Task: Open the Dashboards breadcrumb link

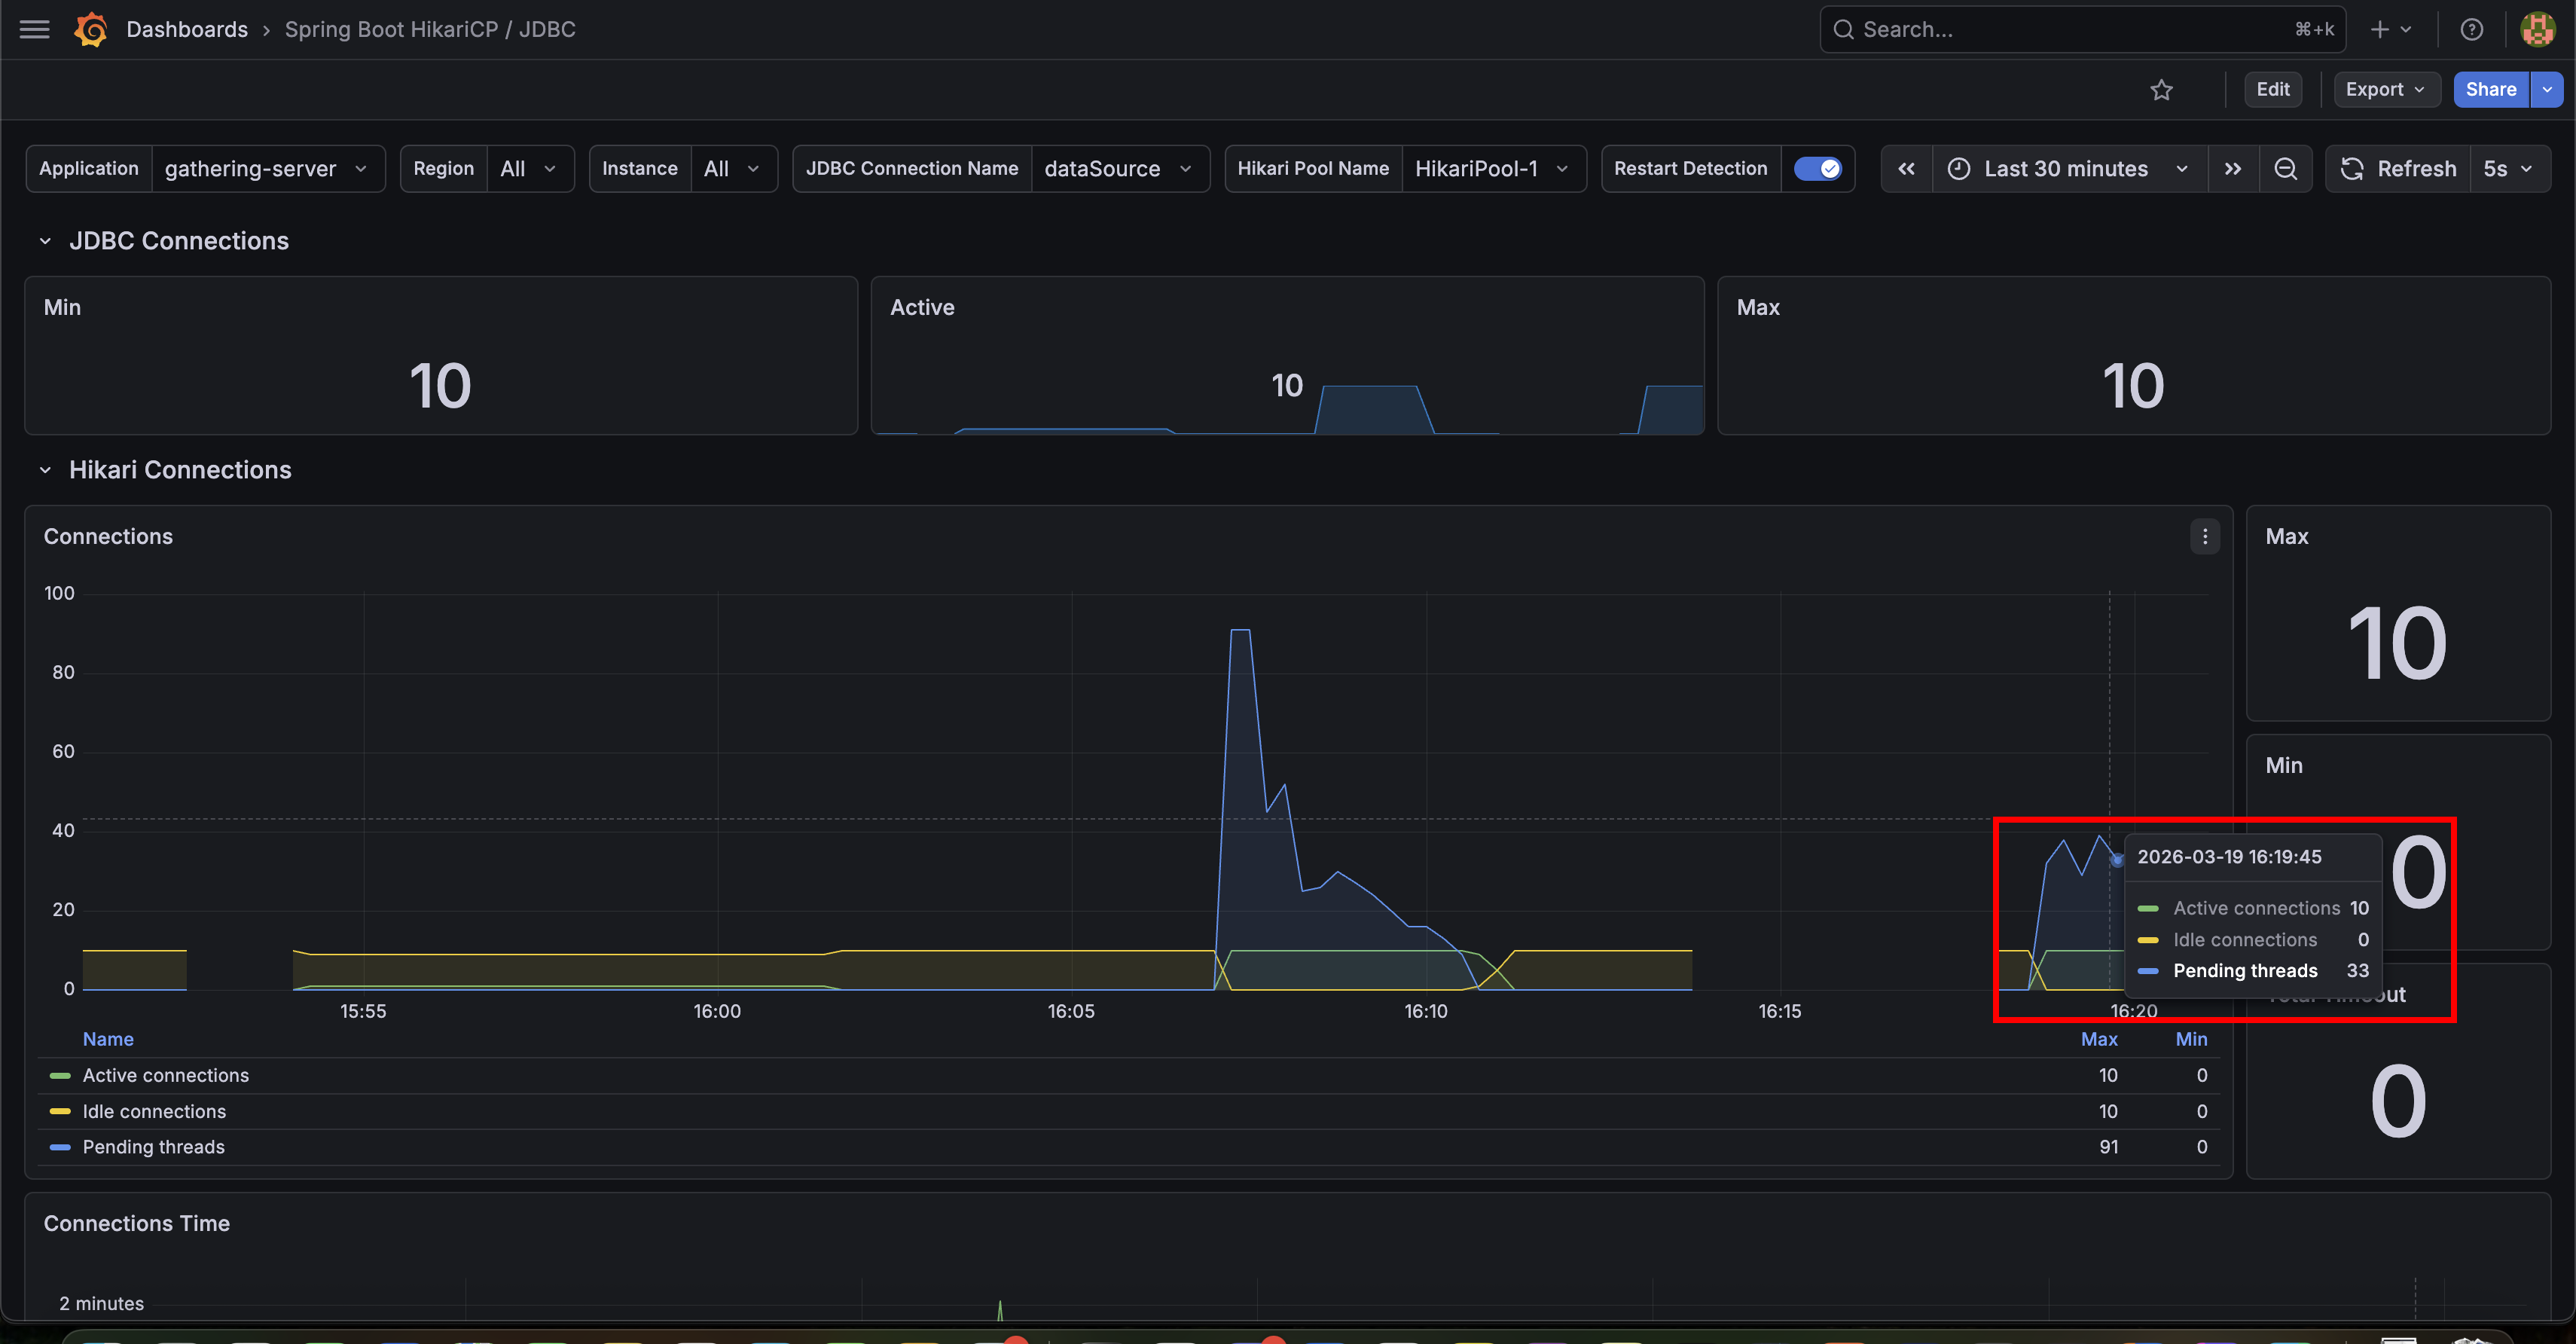Action: click(187, 29)
